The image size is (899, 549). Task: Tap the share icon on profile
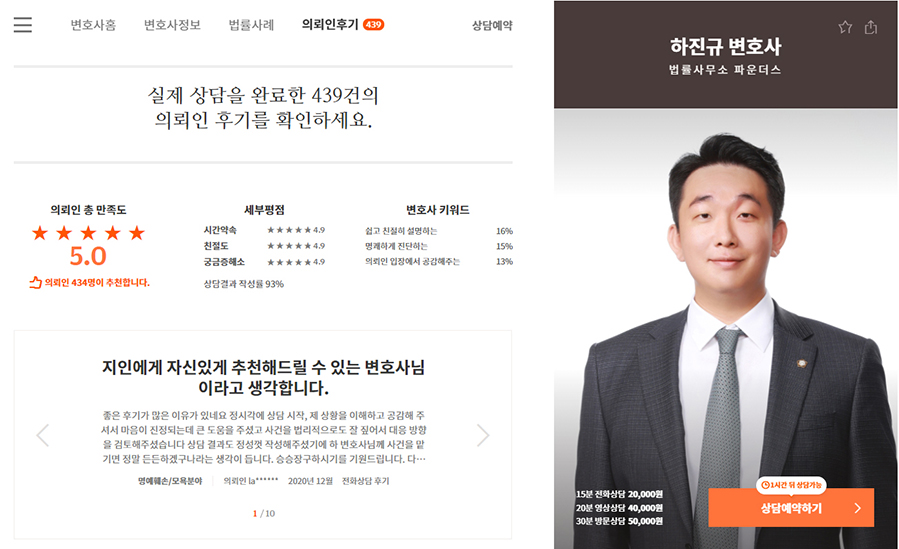pos(871,27)
